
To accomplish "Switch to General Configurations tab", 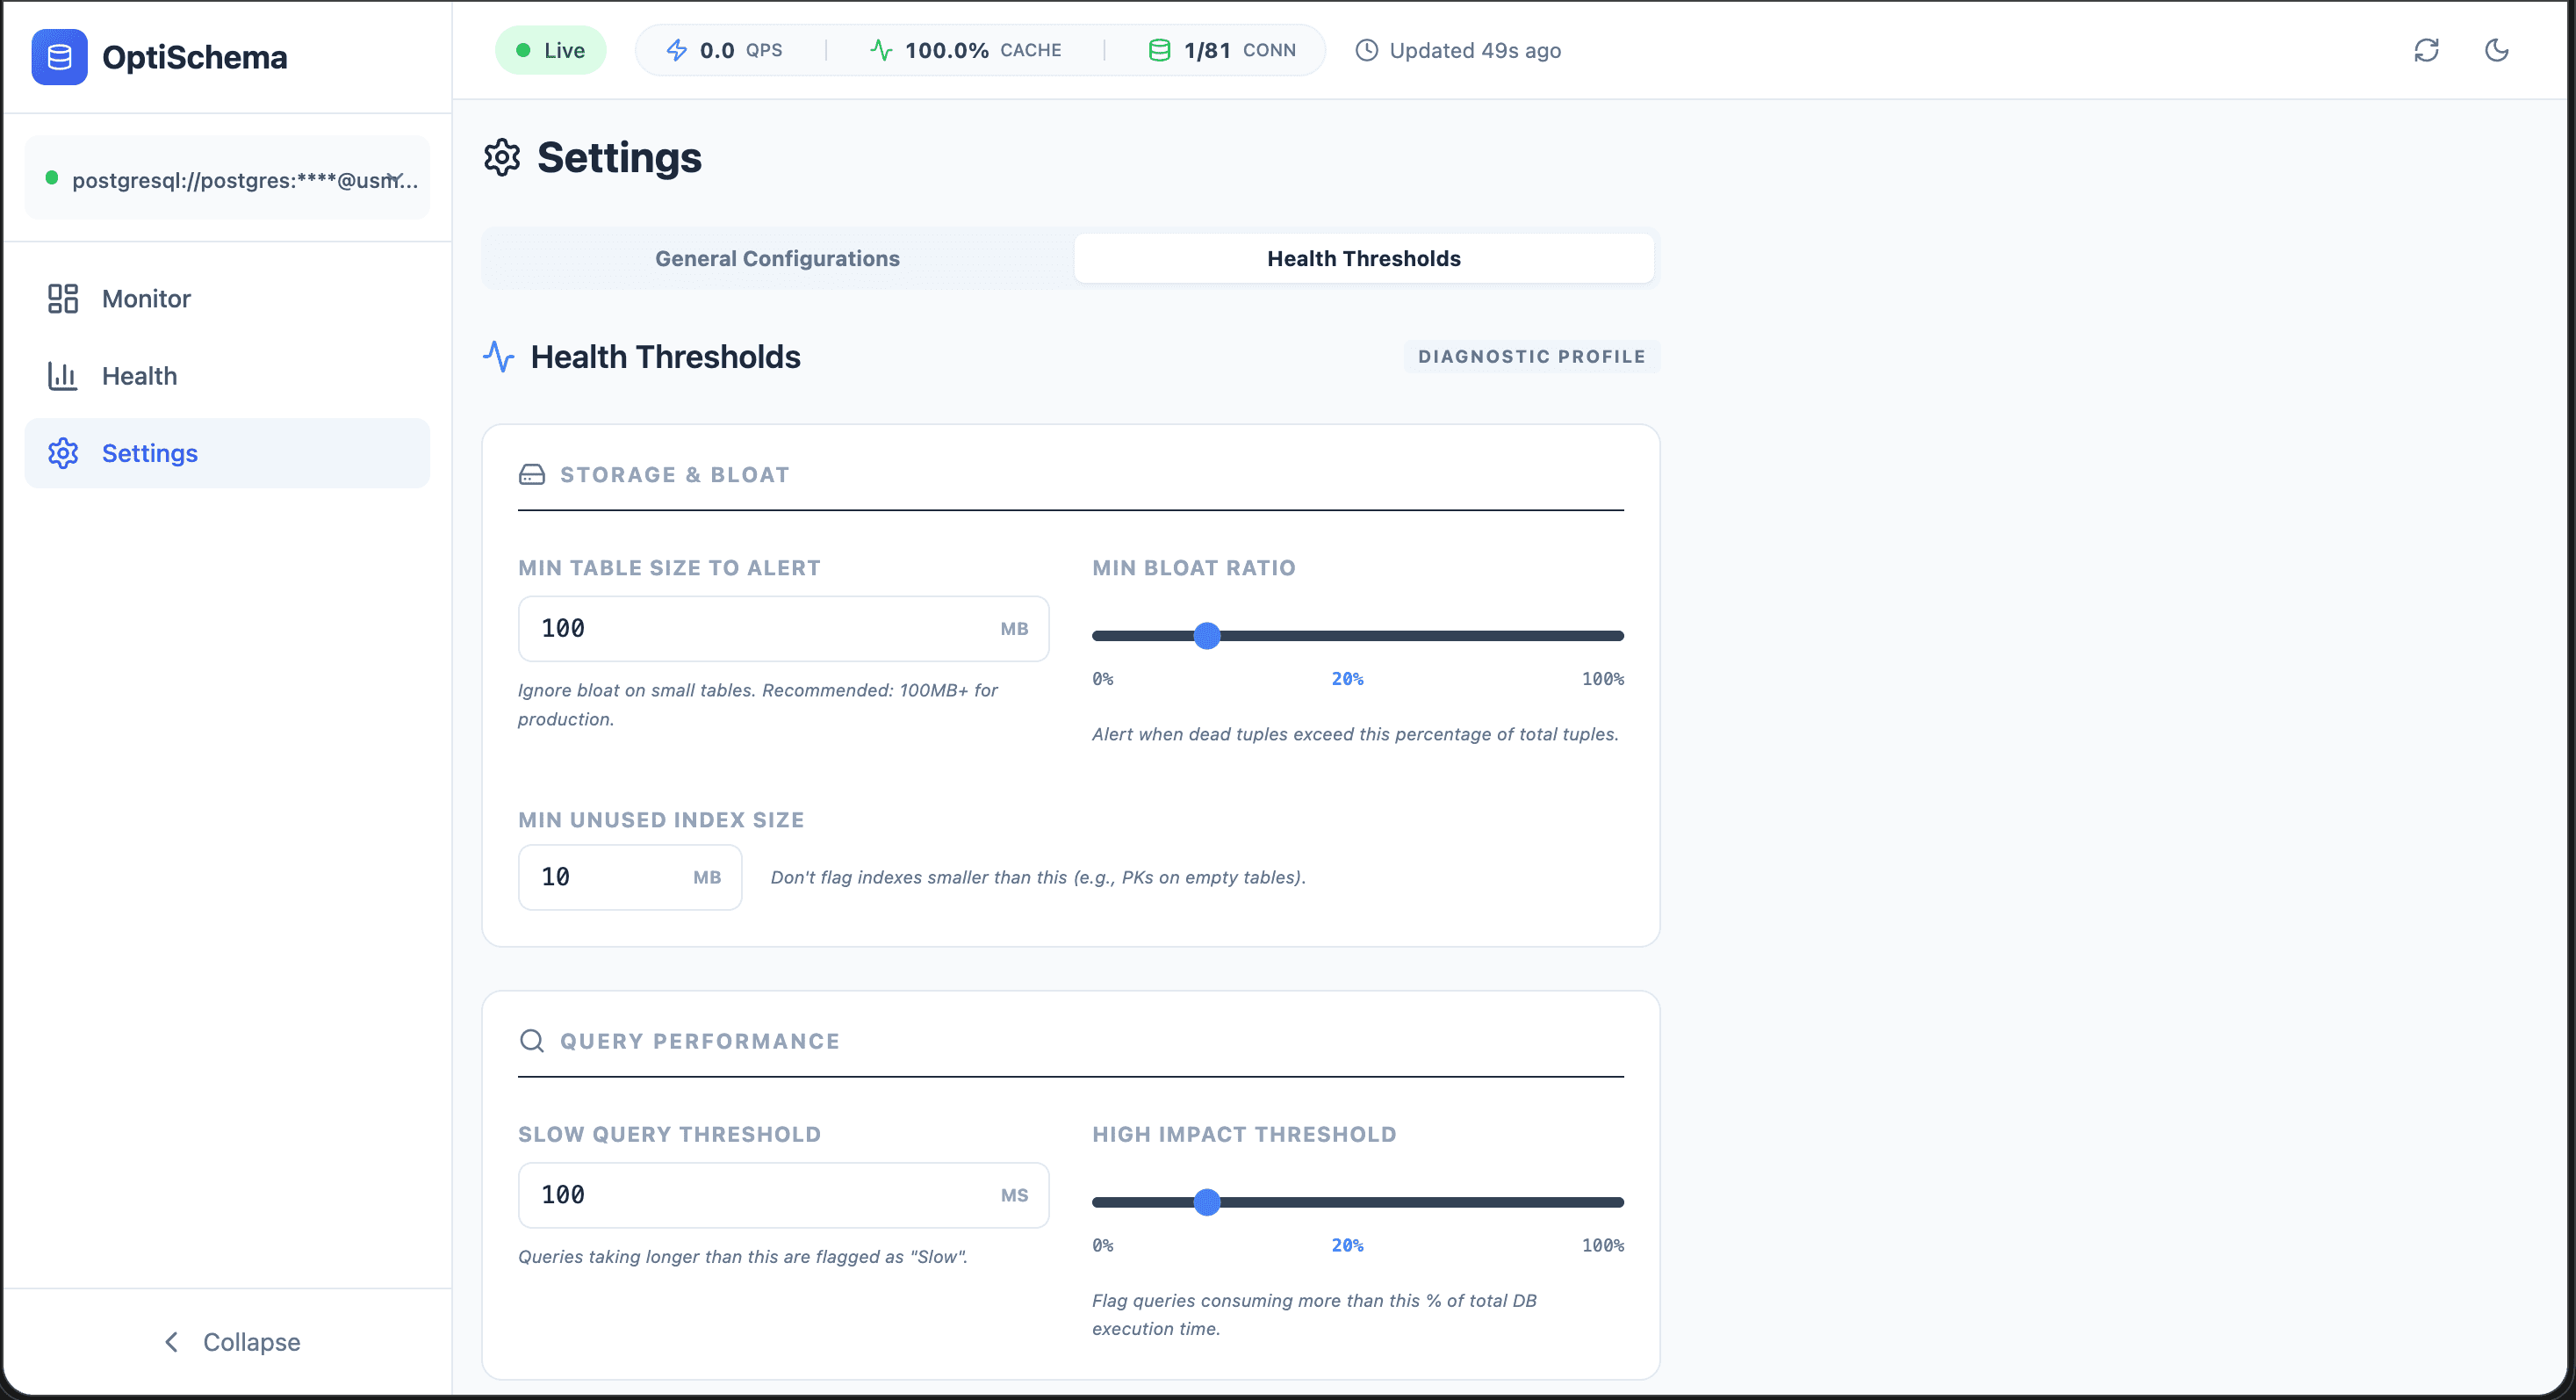I will pyautogui.click(x=777, y=259).
